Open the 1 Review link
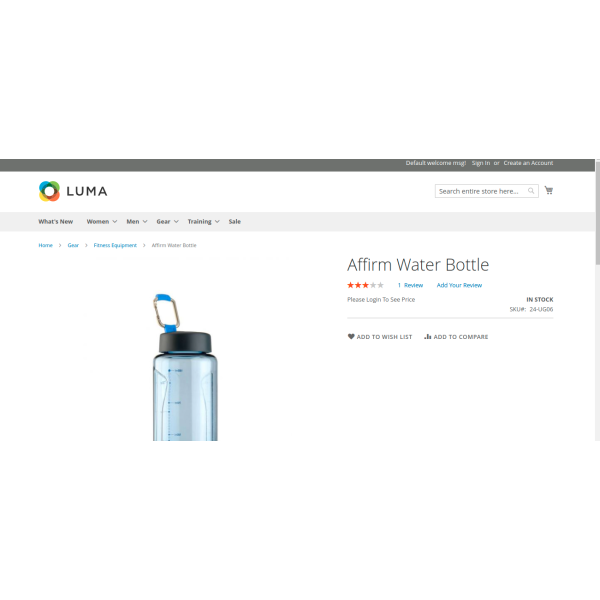Image resolution: width=600 pixels, height=600 pixels. (410, 285)
